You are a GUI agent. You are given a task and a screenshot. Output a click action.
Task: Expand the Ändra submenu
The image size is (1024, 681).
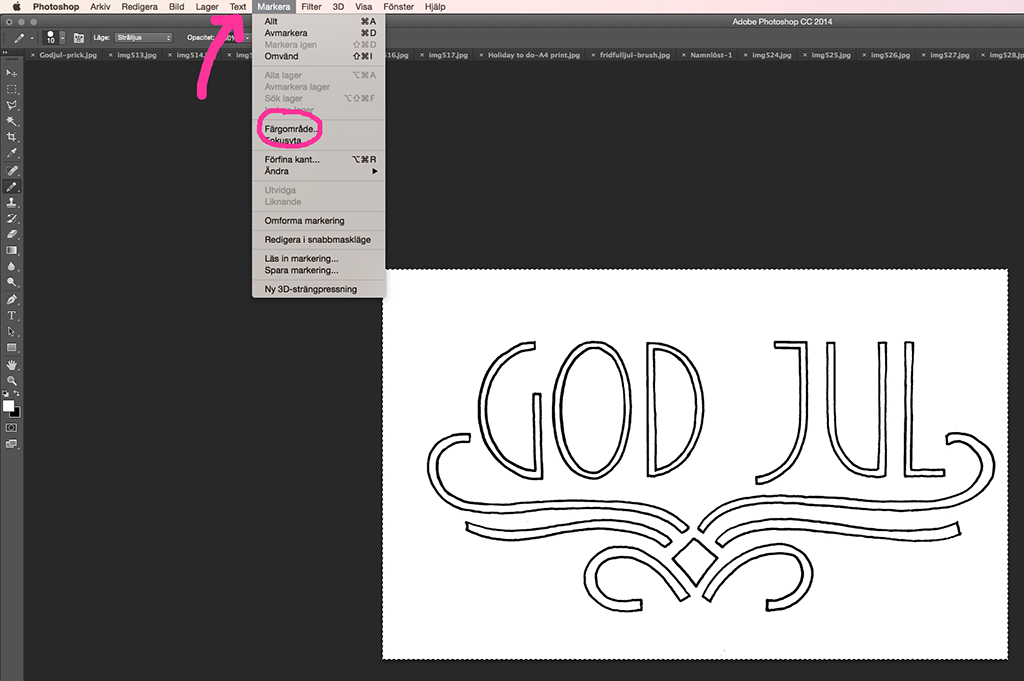319,171
